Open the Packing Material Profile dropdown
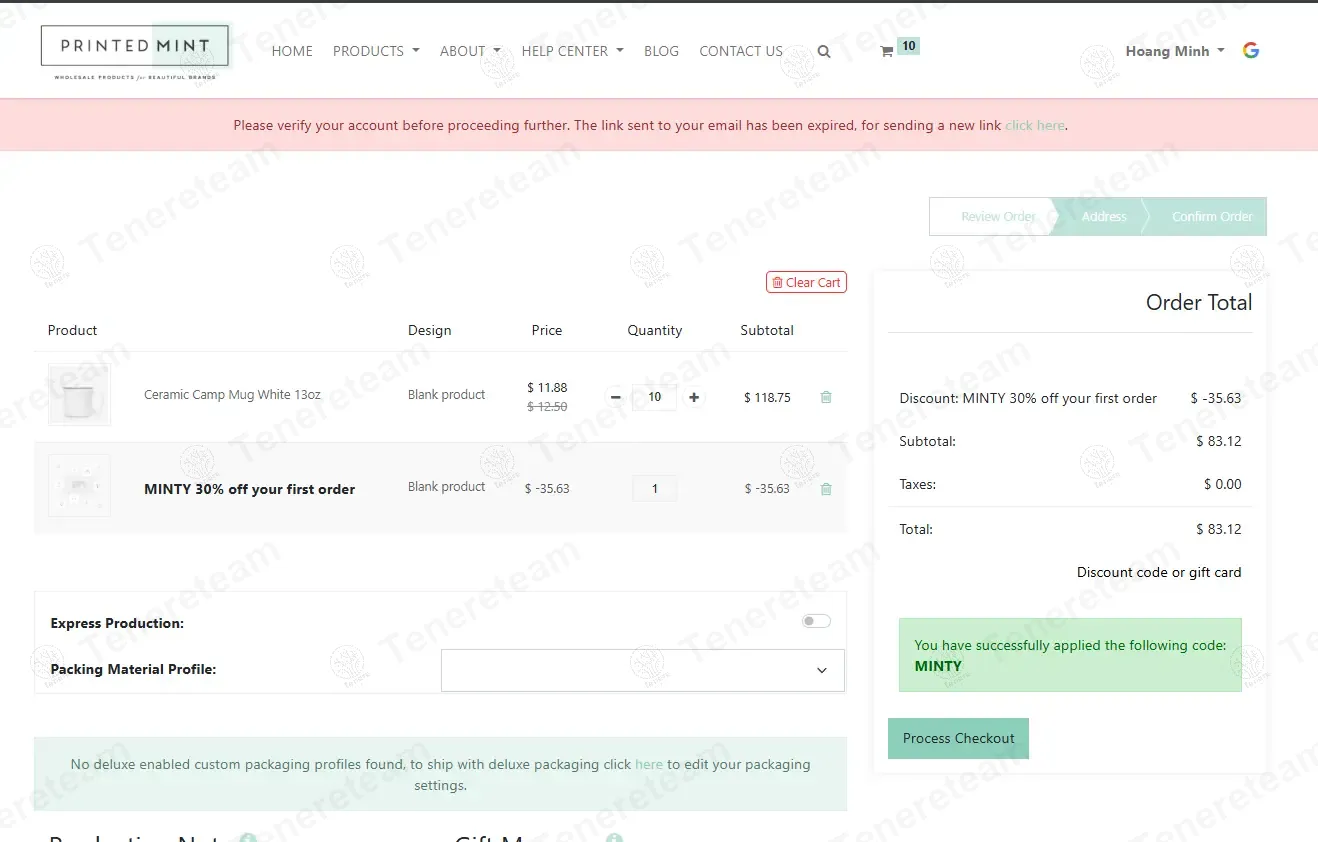This screenshot has width=1318, height=842. tap(642, 670)
